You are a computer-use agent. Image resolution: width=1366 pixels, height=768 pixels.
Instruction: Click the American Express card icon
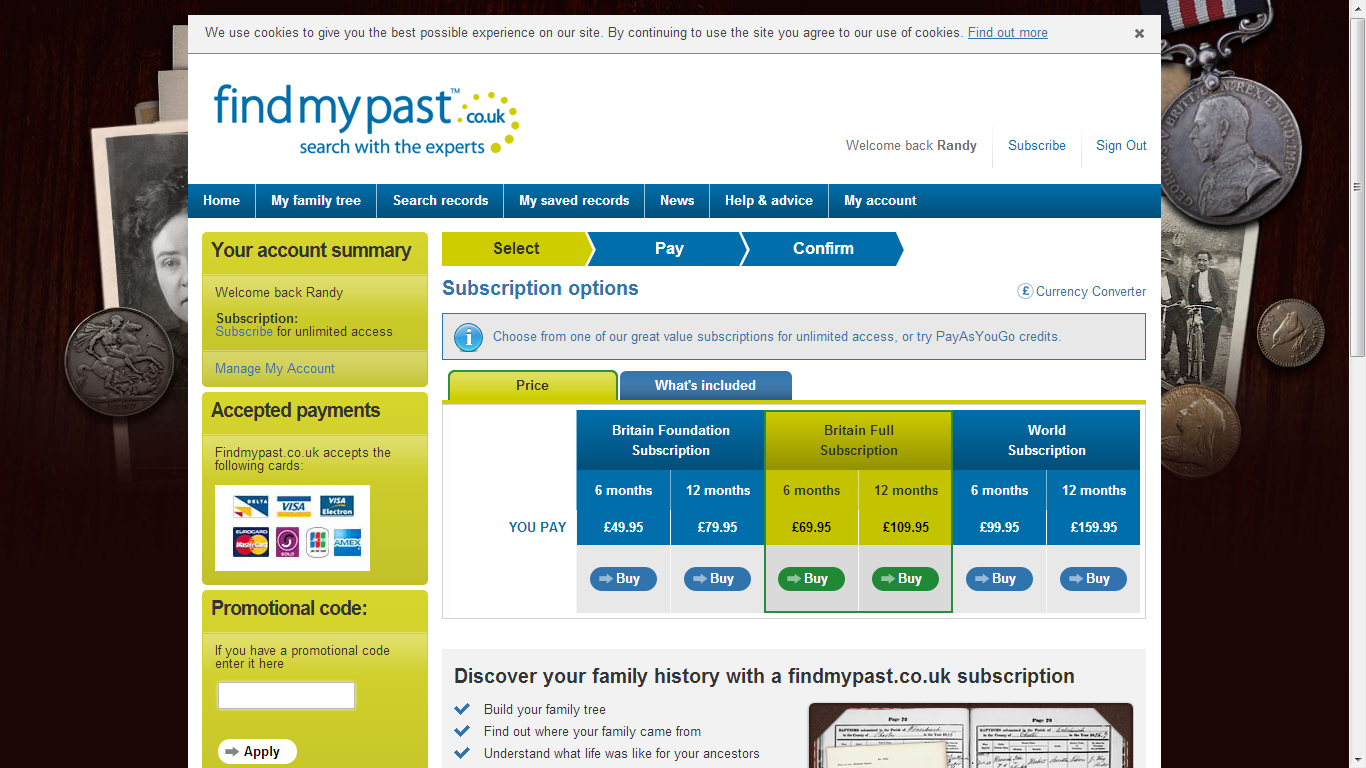[x=347, y=542]
